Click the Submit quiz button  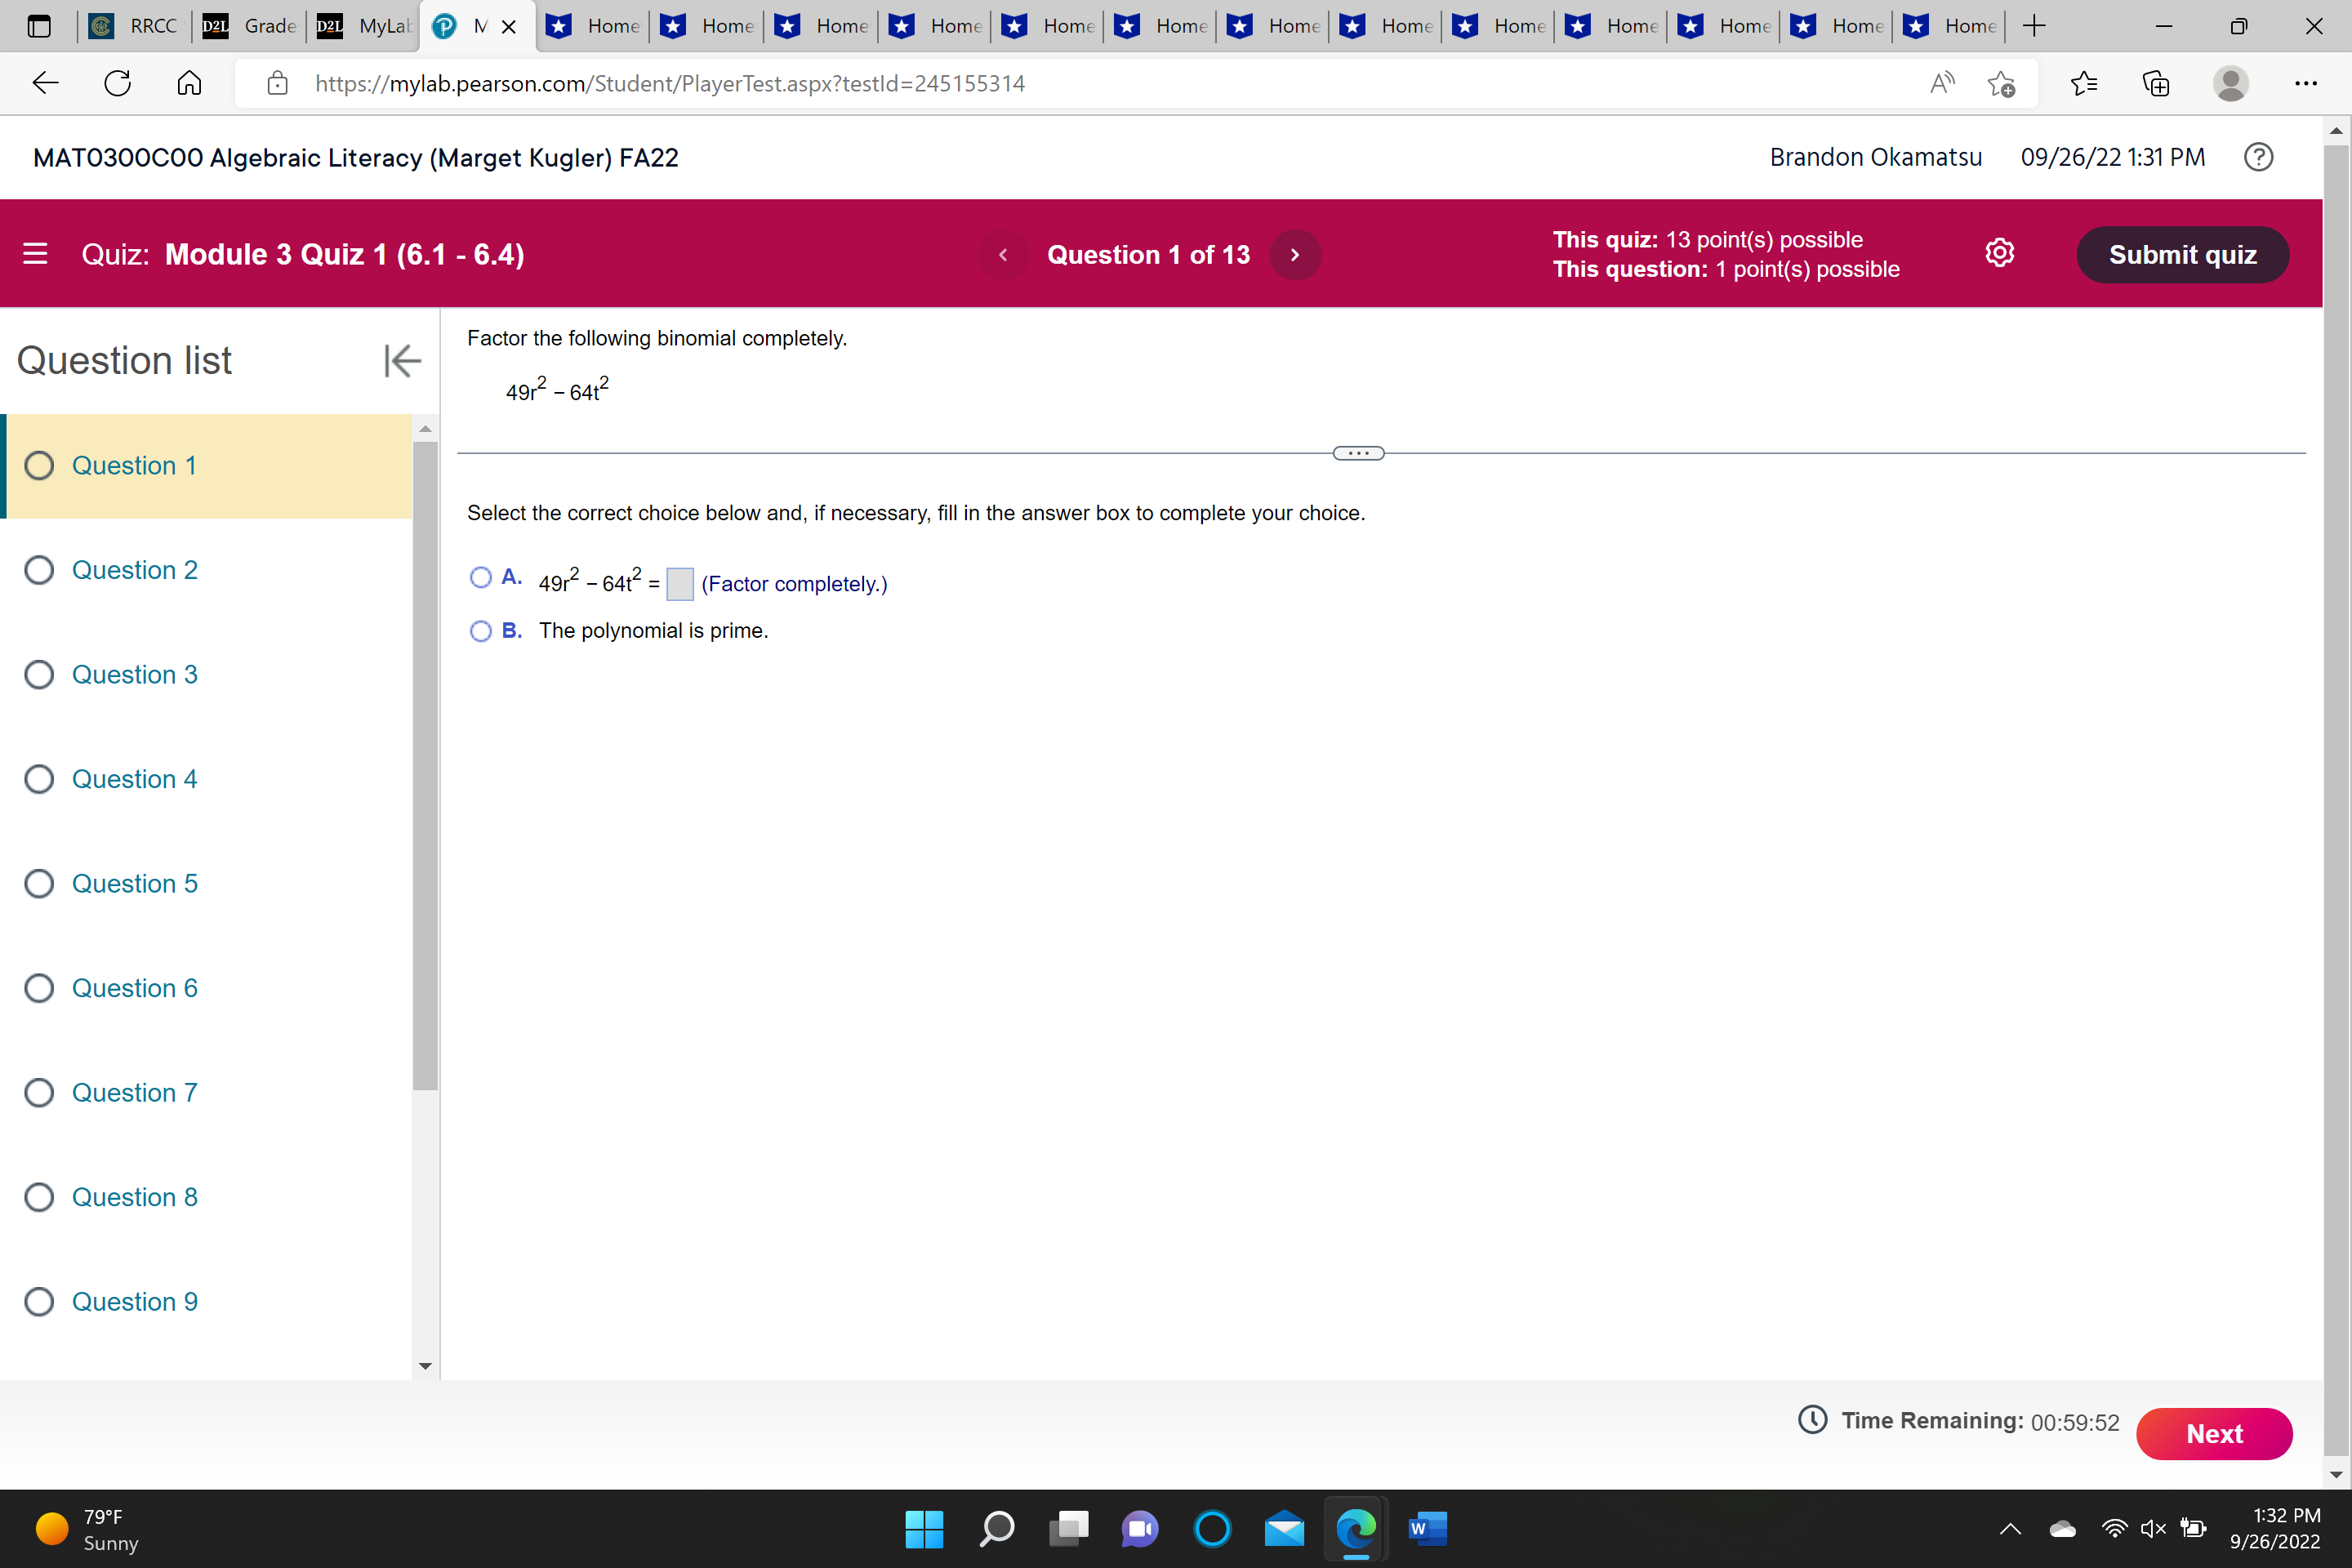pyautogui.click(x=2182, y=254)
